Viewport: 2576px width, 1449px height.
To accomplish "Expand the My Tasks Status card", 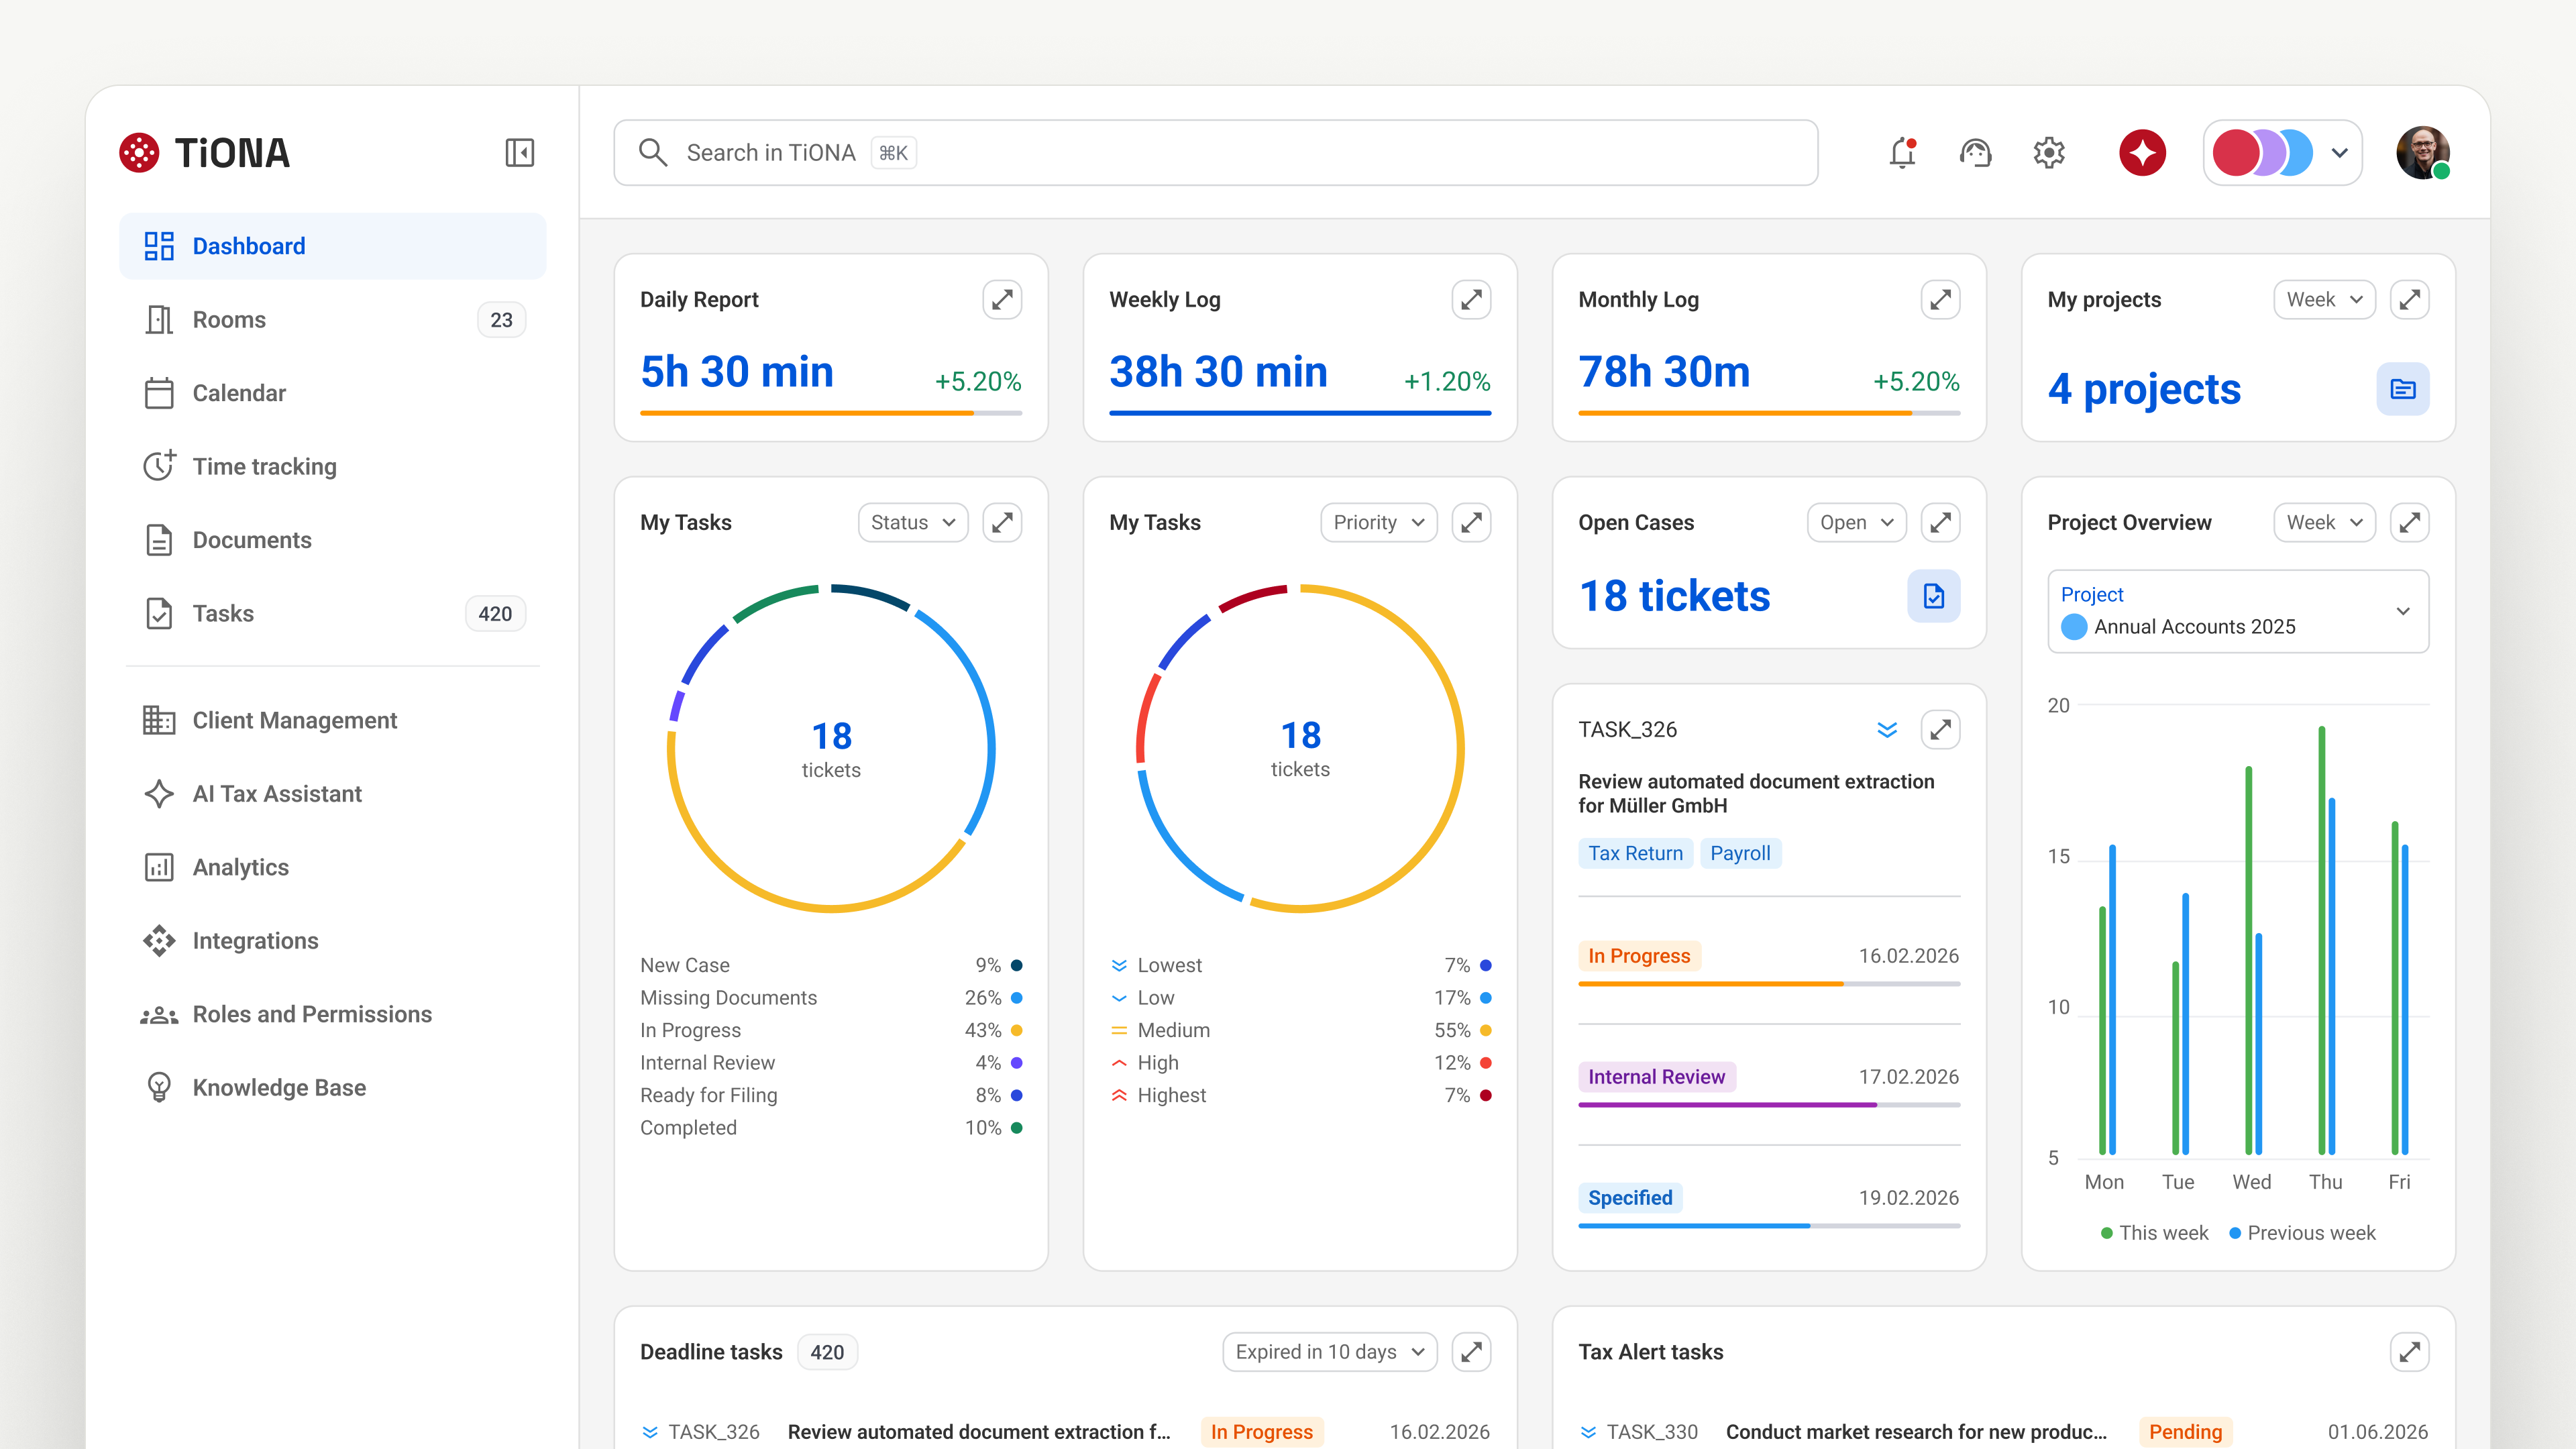I will 1002,522.
